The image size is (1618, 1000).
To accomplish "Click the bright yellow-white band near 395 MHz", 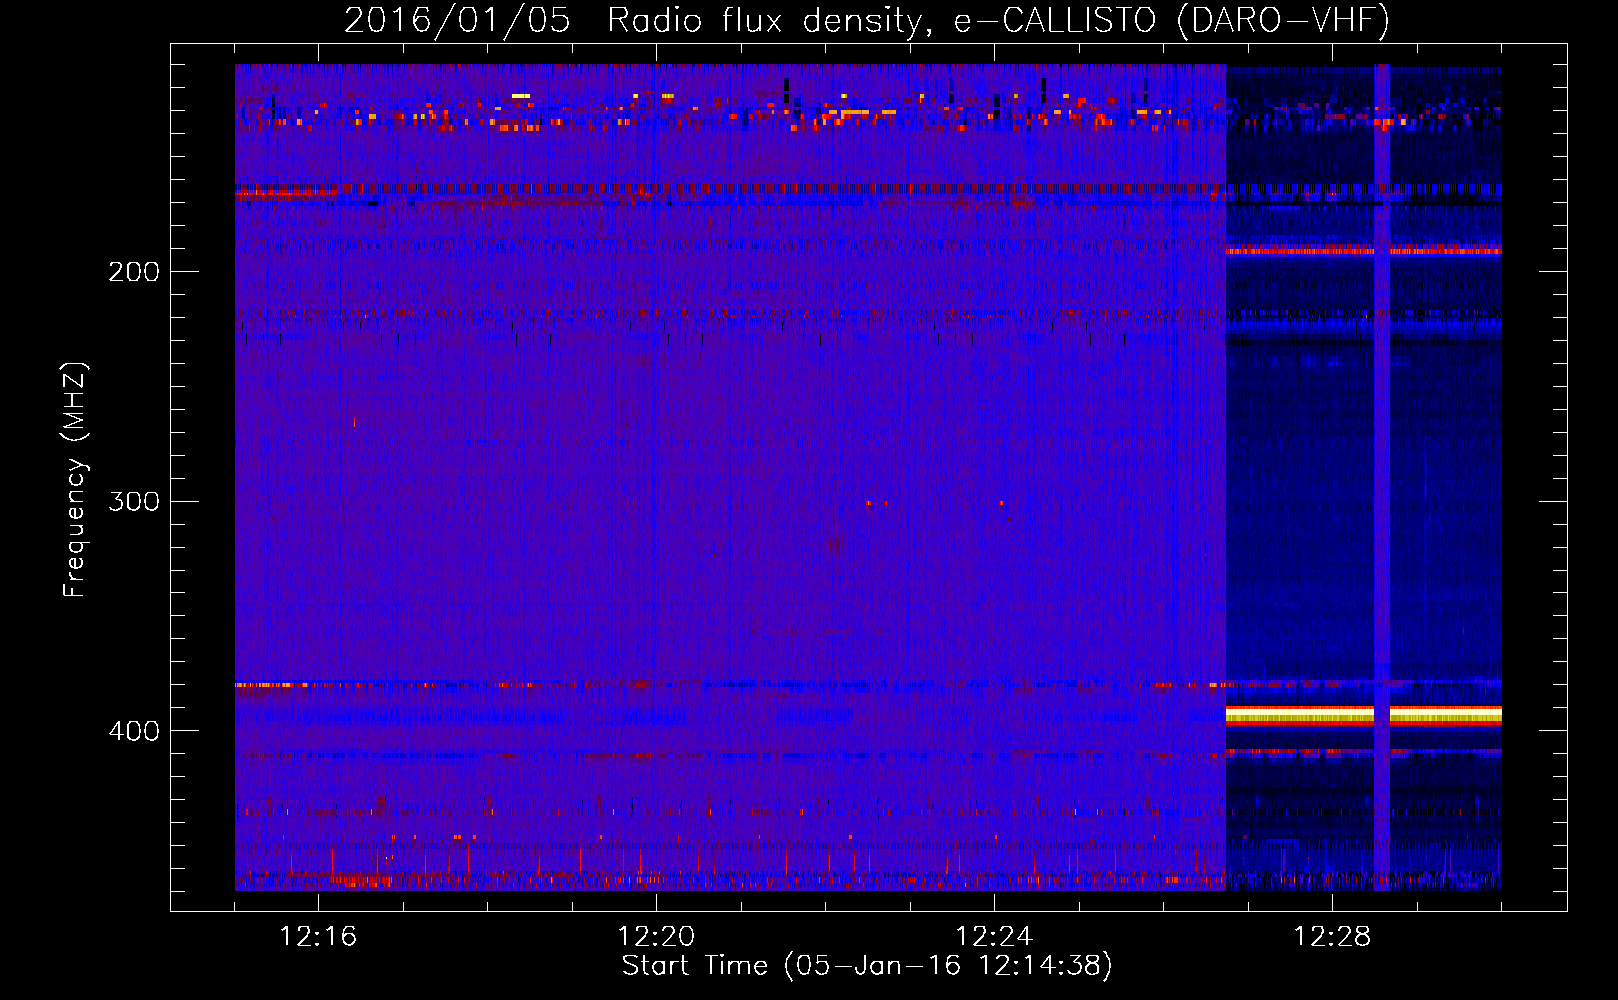I will (x=1364, y=715).
